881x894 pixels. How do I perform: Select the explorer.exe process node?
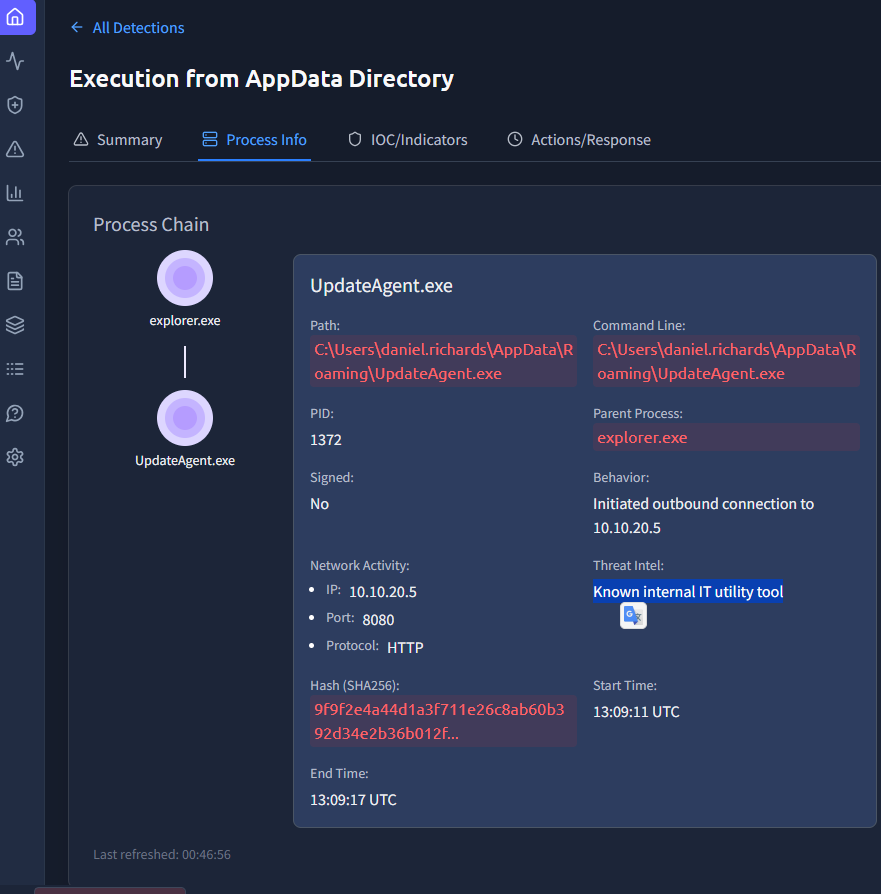pyautogui.click(x=185, y=278)
